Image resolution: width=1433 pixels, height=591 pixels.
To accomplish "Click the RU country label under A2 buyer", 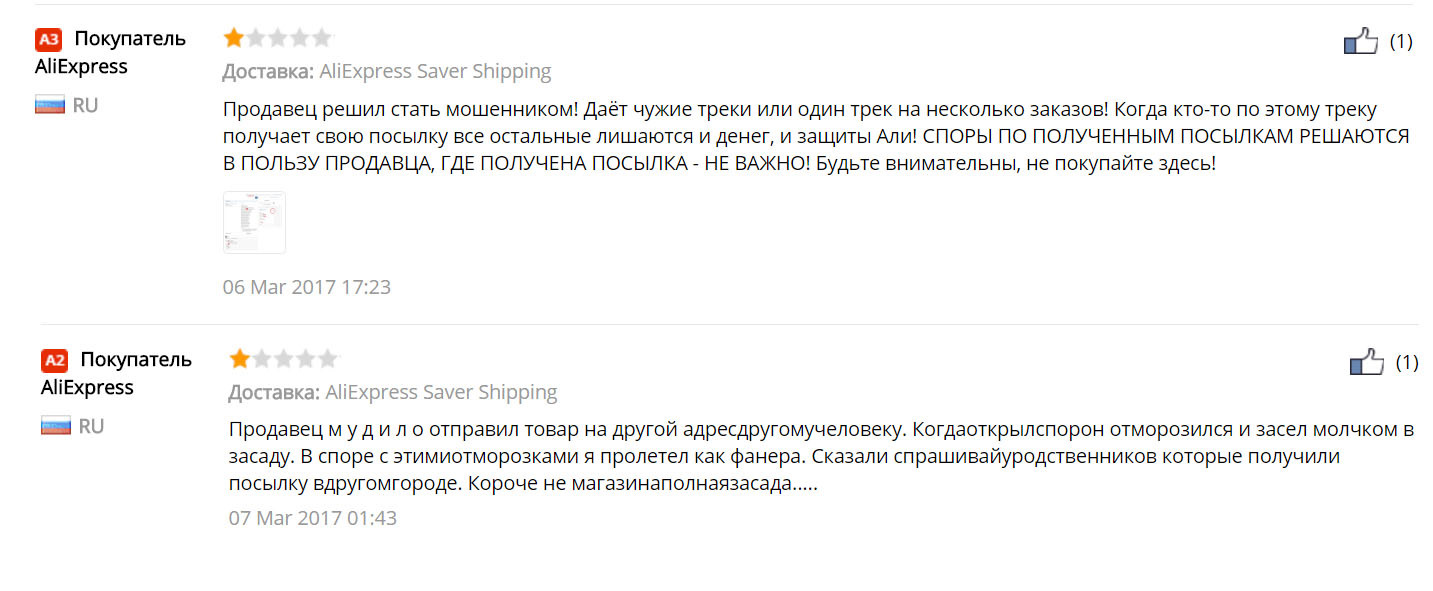I will (x=91, y=426).
